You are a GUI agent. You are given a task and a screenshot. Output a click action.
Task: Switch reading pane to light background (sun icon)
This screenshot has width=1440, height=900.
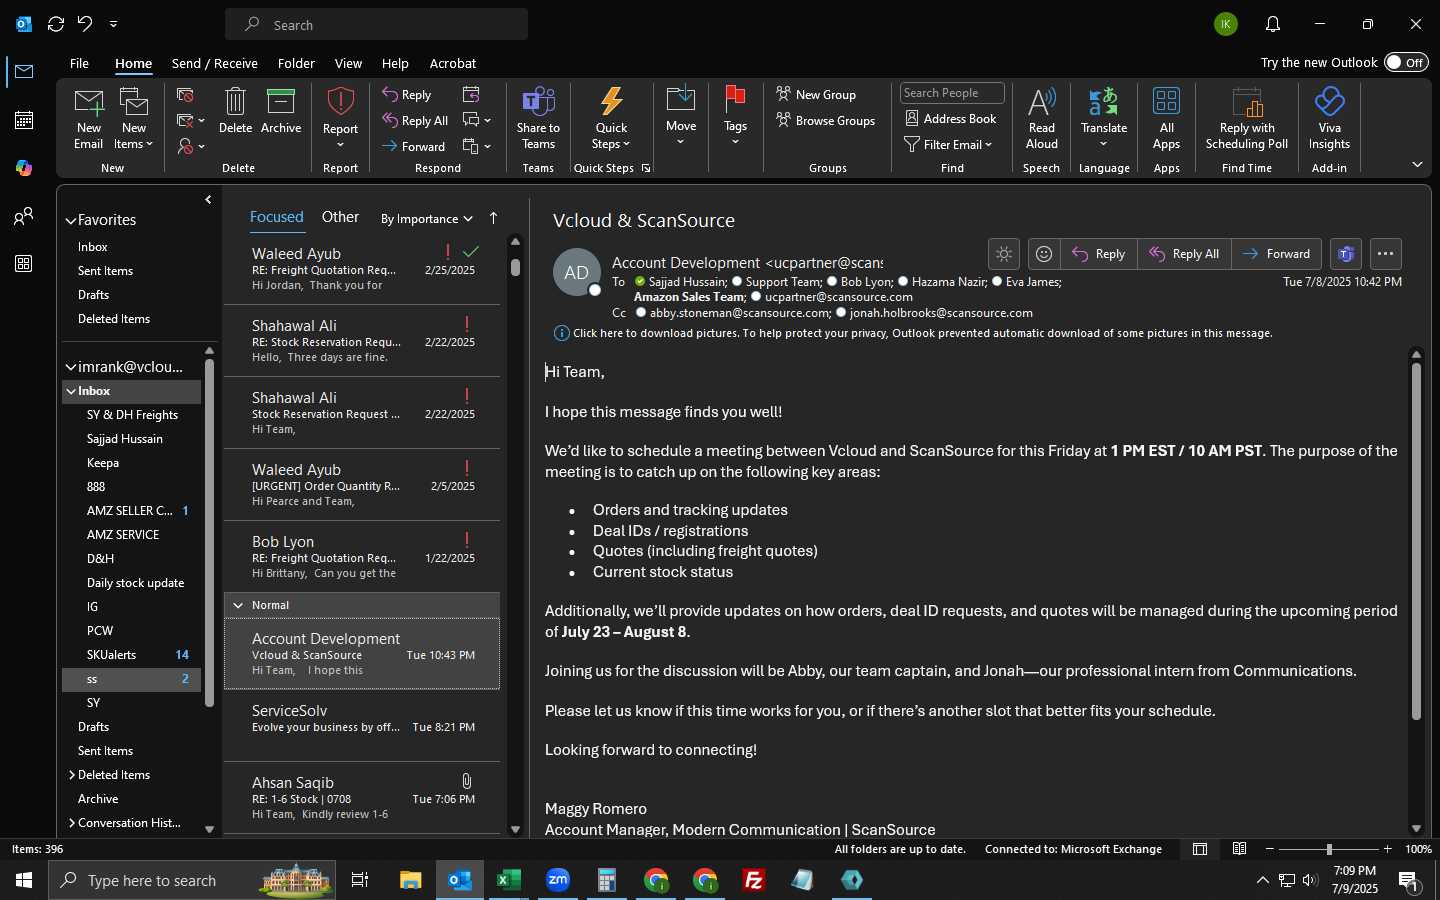tap(1004, 254)
